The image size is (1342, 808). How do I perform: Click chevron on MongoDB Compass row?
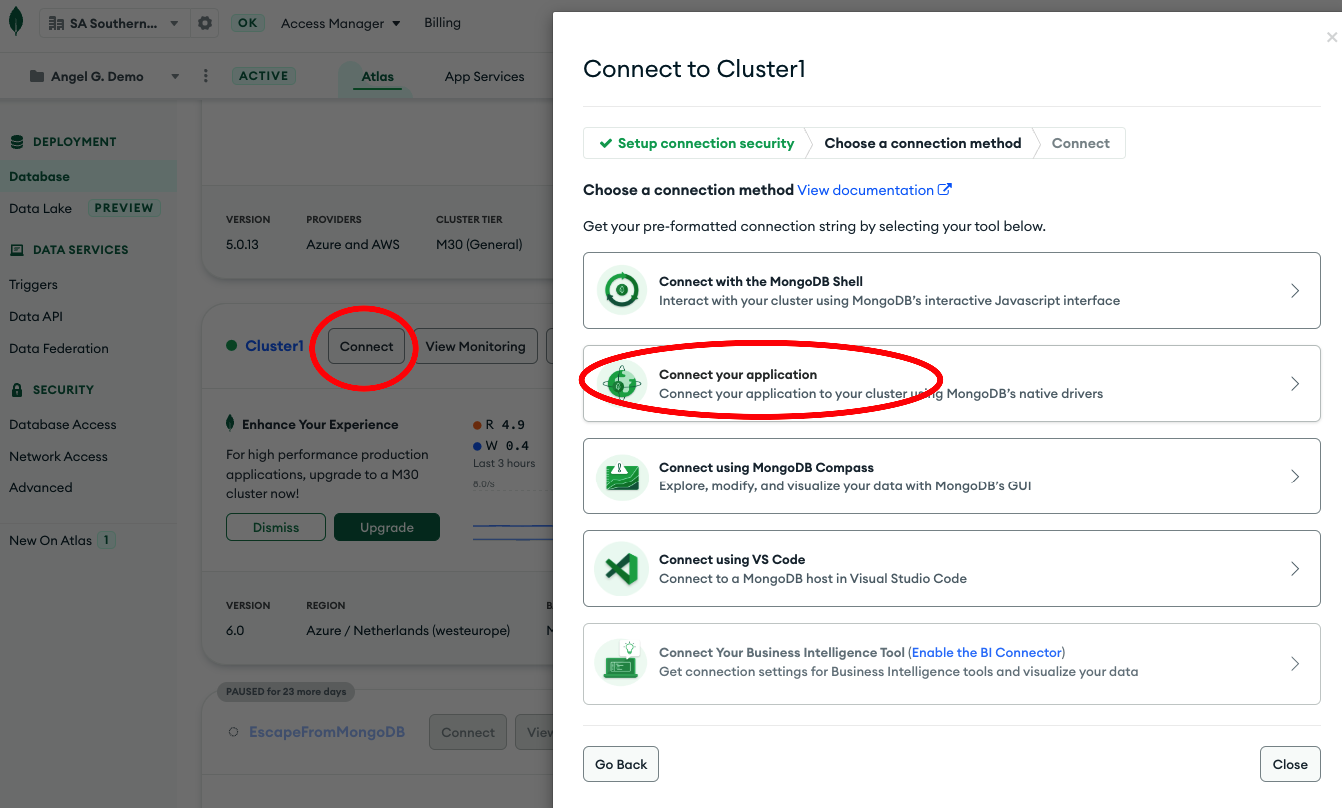pos(1295,477)
